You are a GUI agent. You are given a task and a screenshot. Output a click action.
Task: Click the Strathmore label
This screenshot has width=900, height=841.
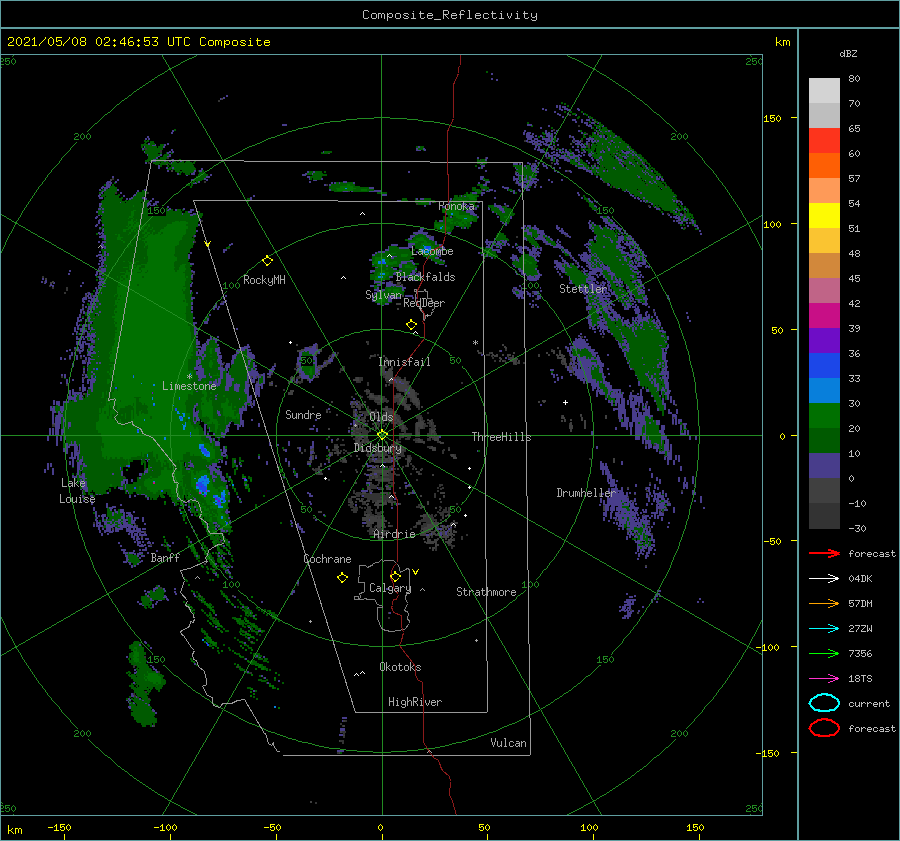point(486,592)
